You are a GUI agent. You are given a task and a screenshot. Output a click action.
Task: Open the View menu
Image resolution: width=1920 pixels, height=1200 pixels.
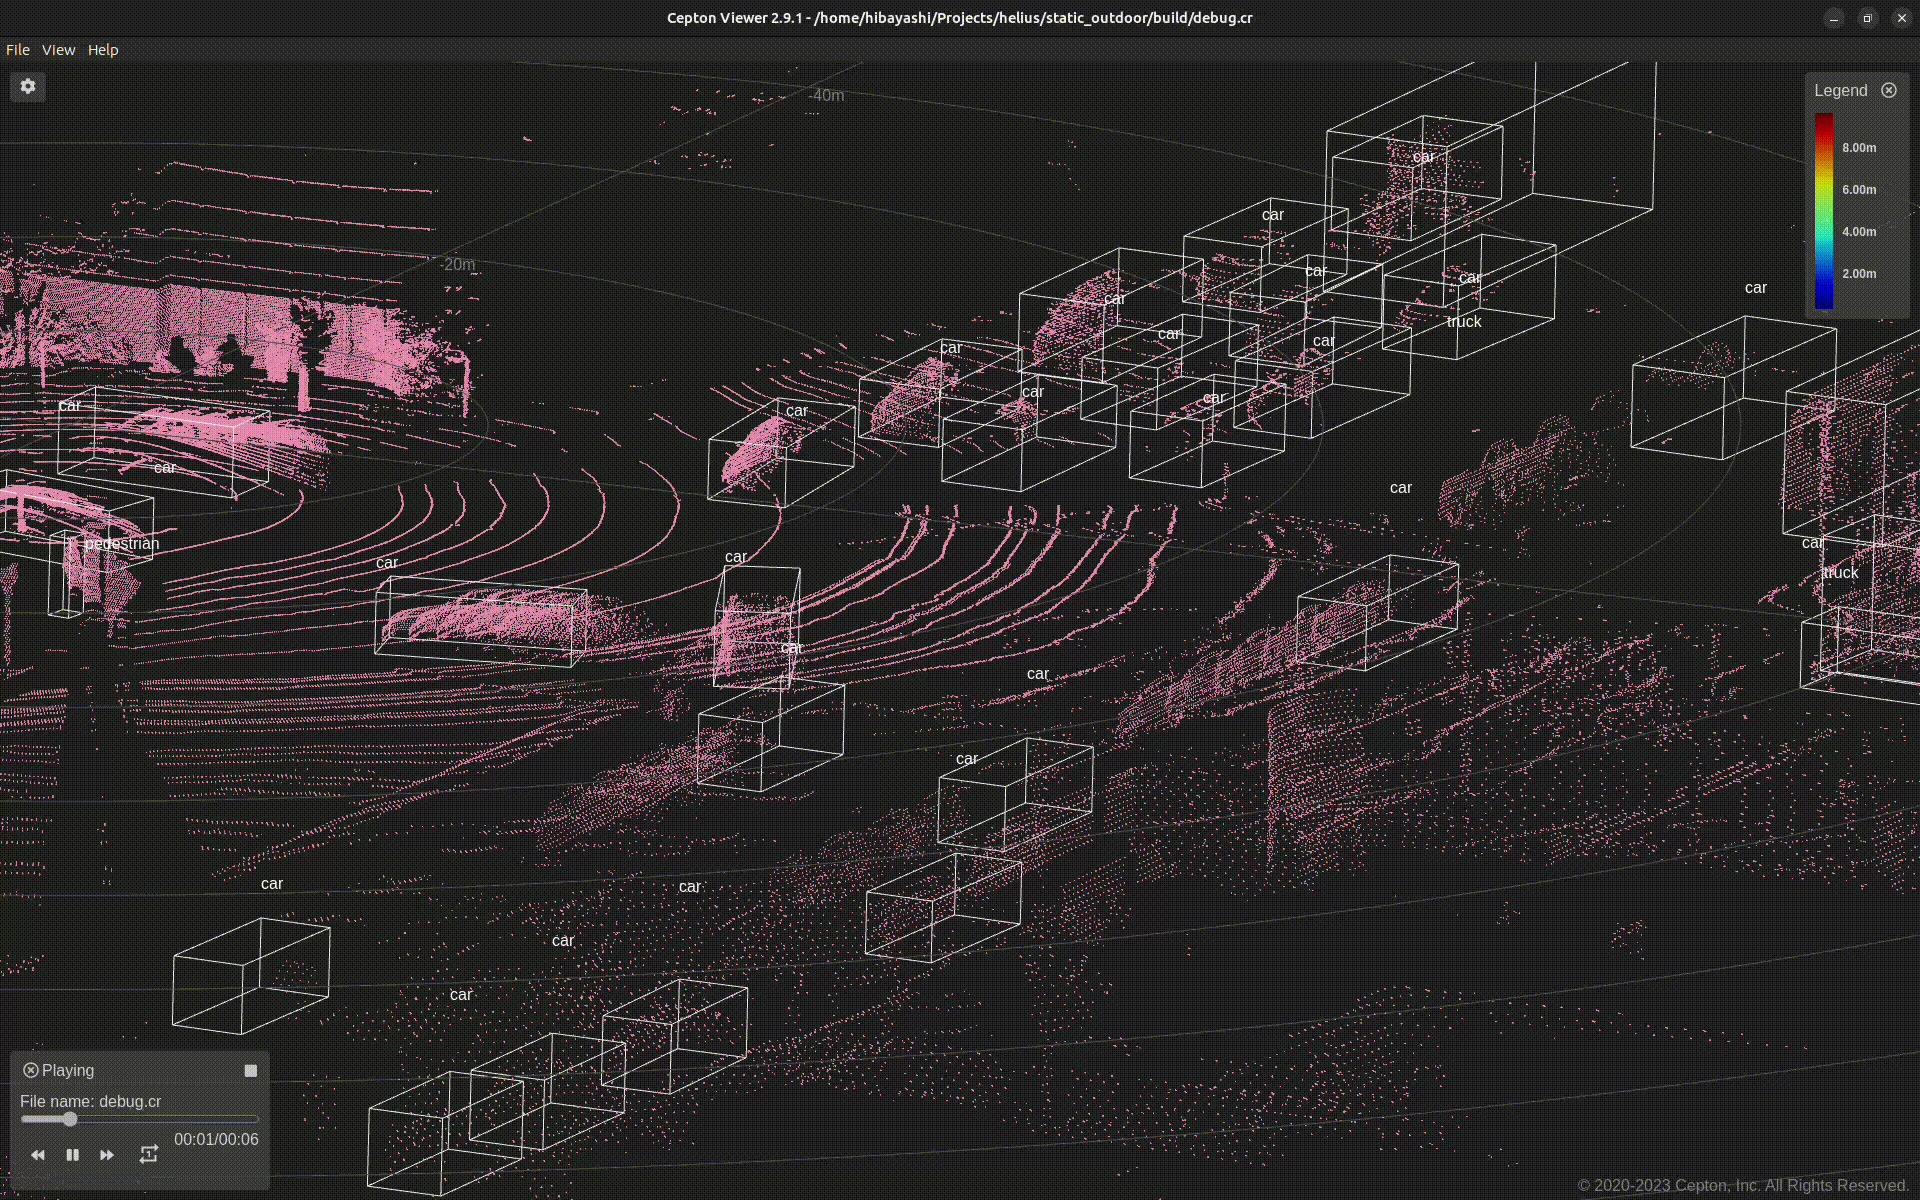click(x=58, y=50)
